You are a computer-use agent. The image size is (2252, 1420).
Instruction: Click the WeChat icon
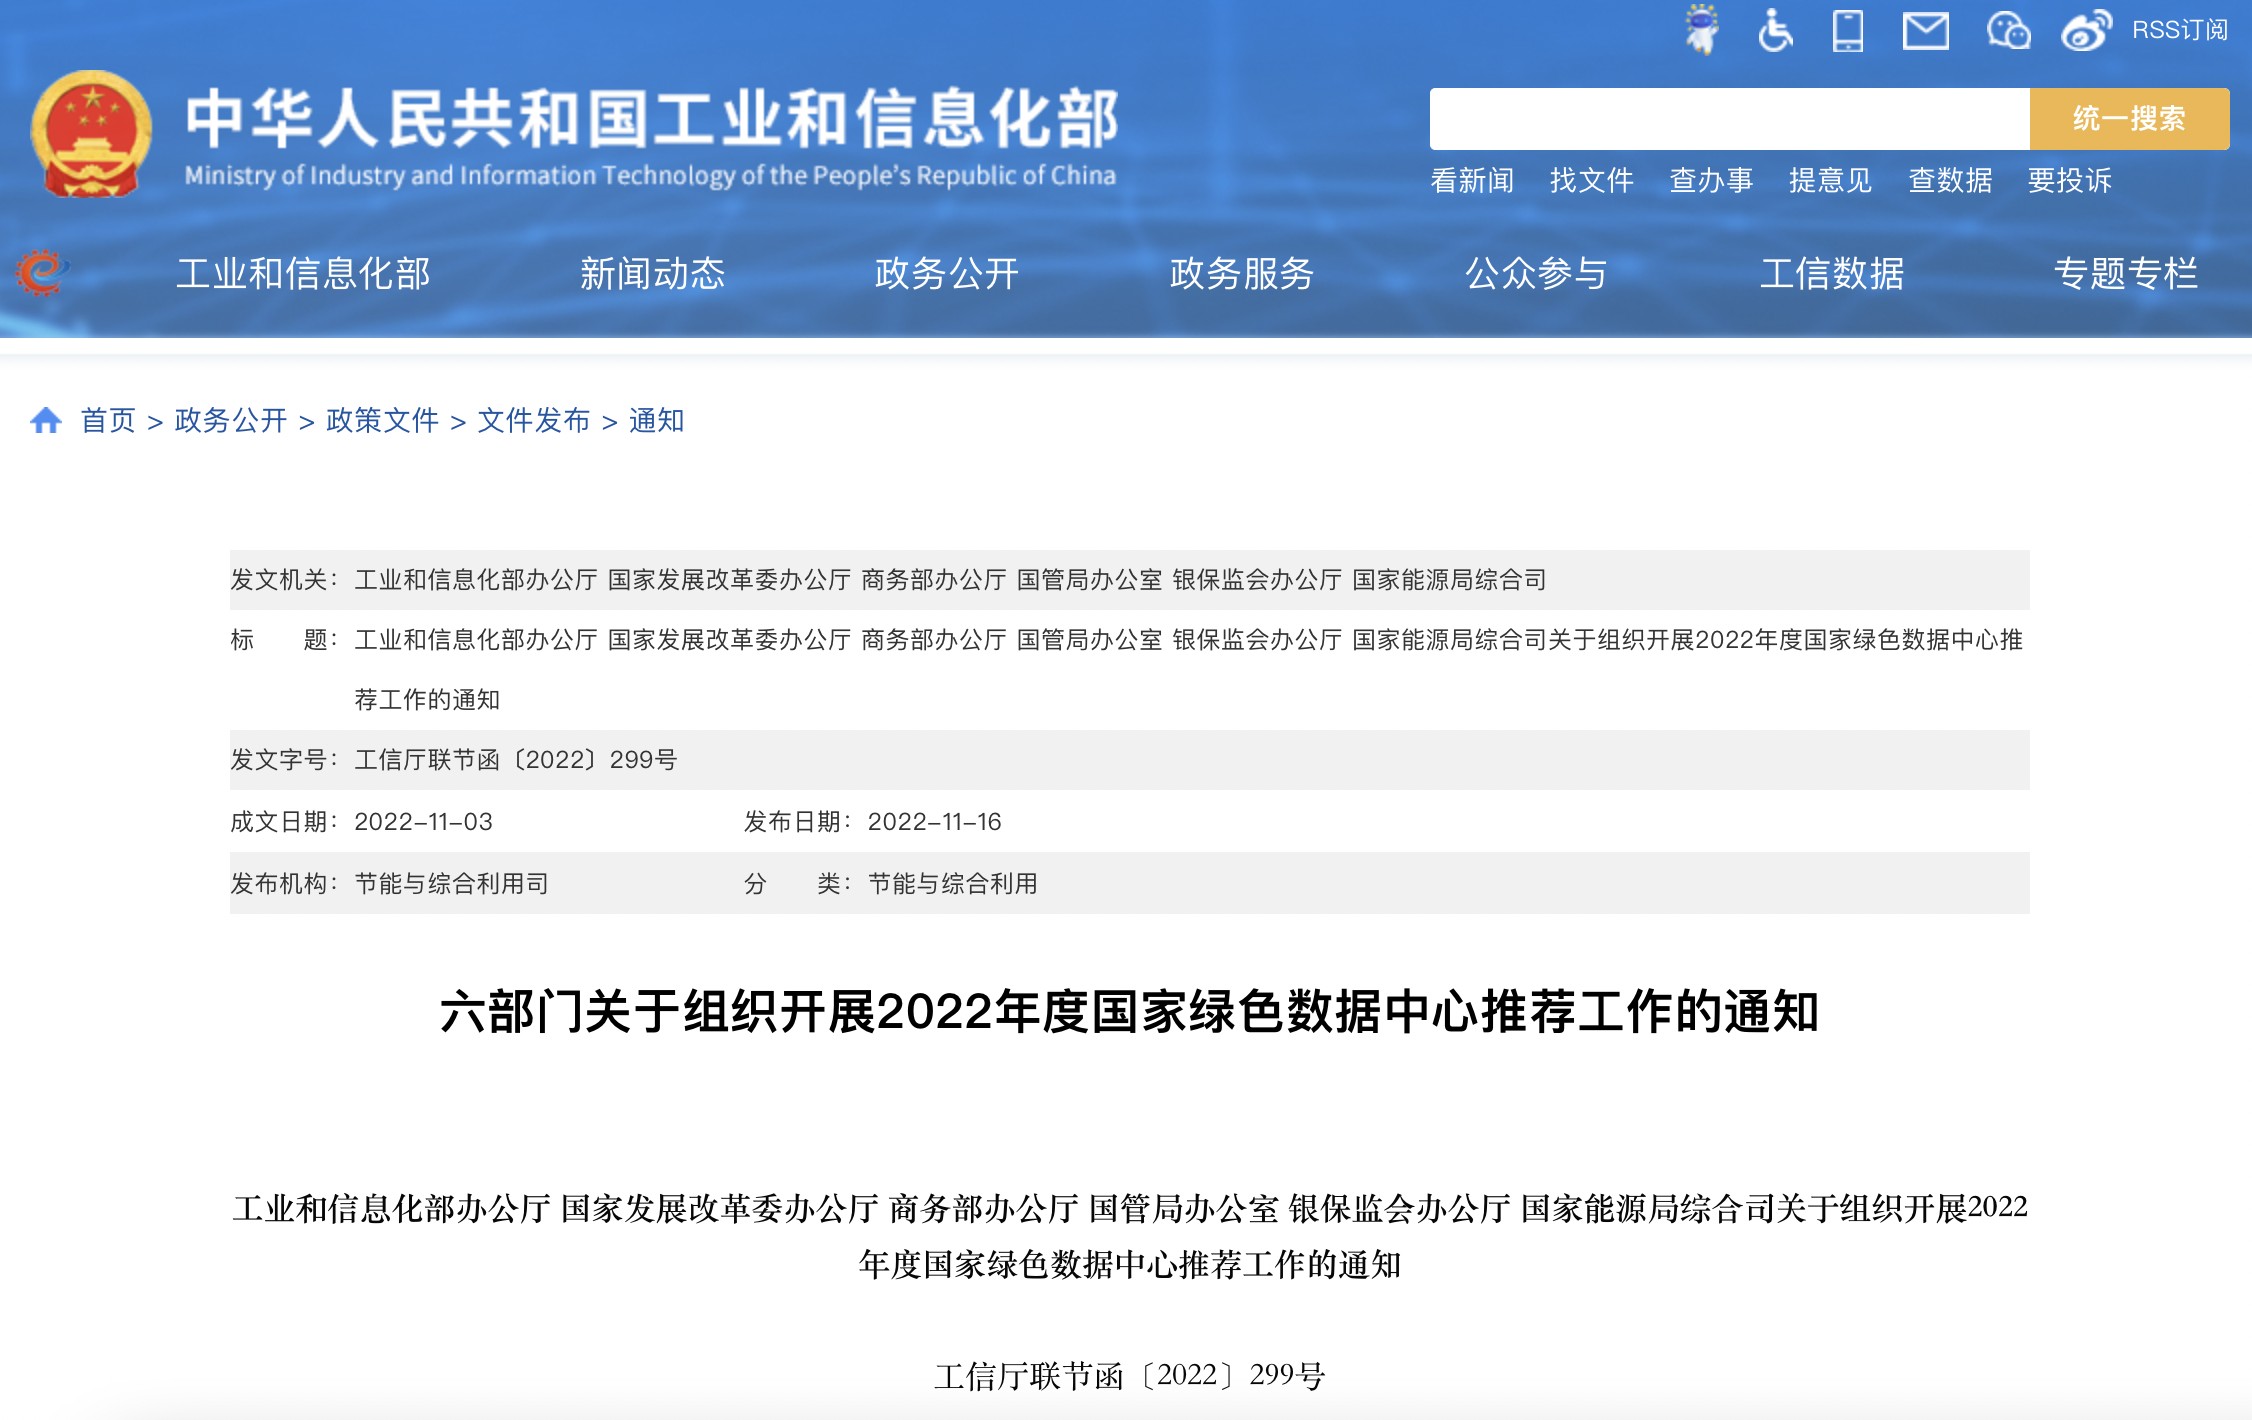(2007, 31)
